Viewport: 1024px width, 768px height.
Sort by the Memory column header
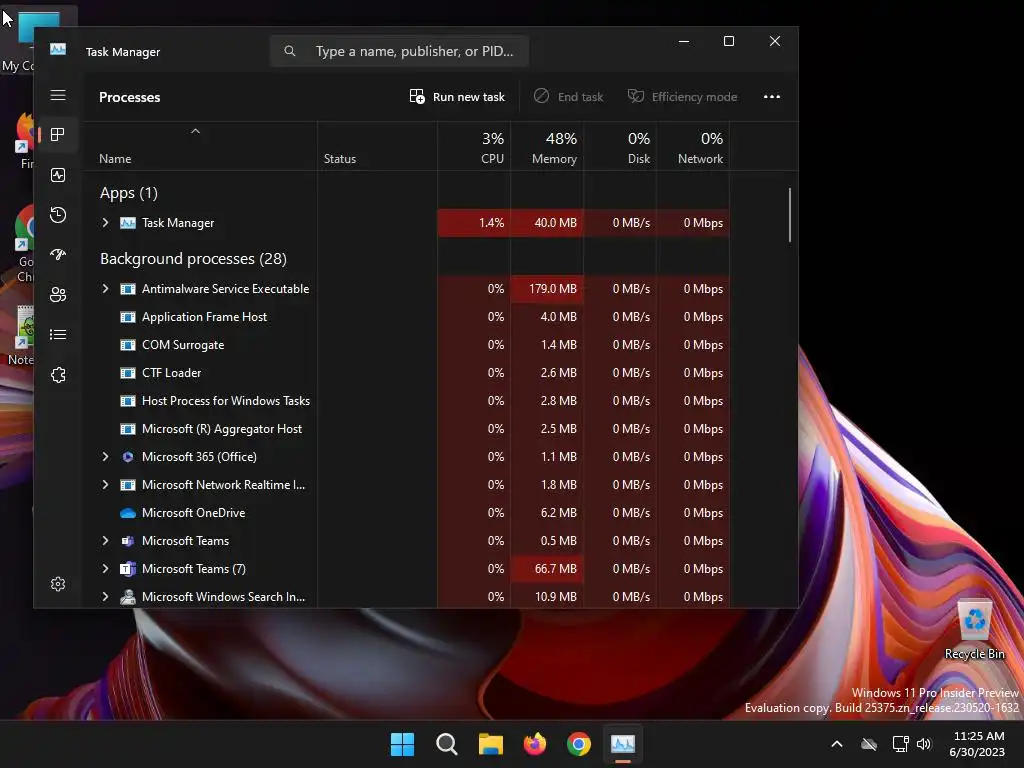coord(547,148)
